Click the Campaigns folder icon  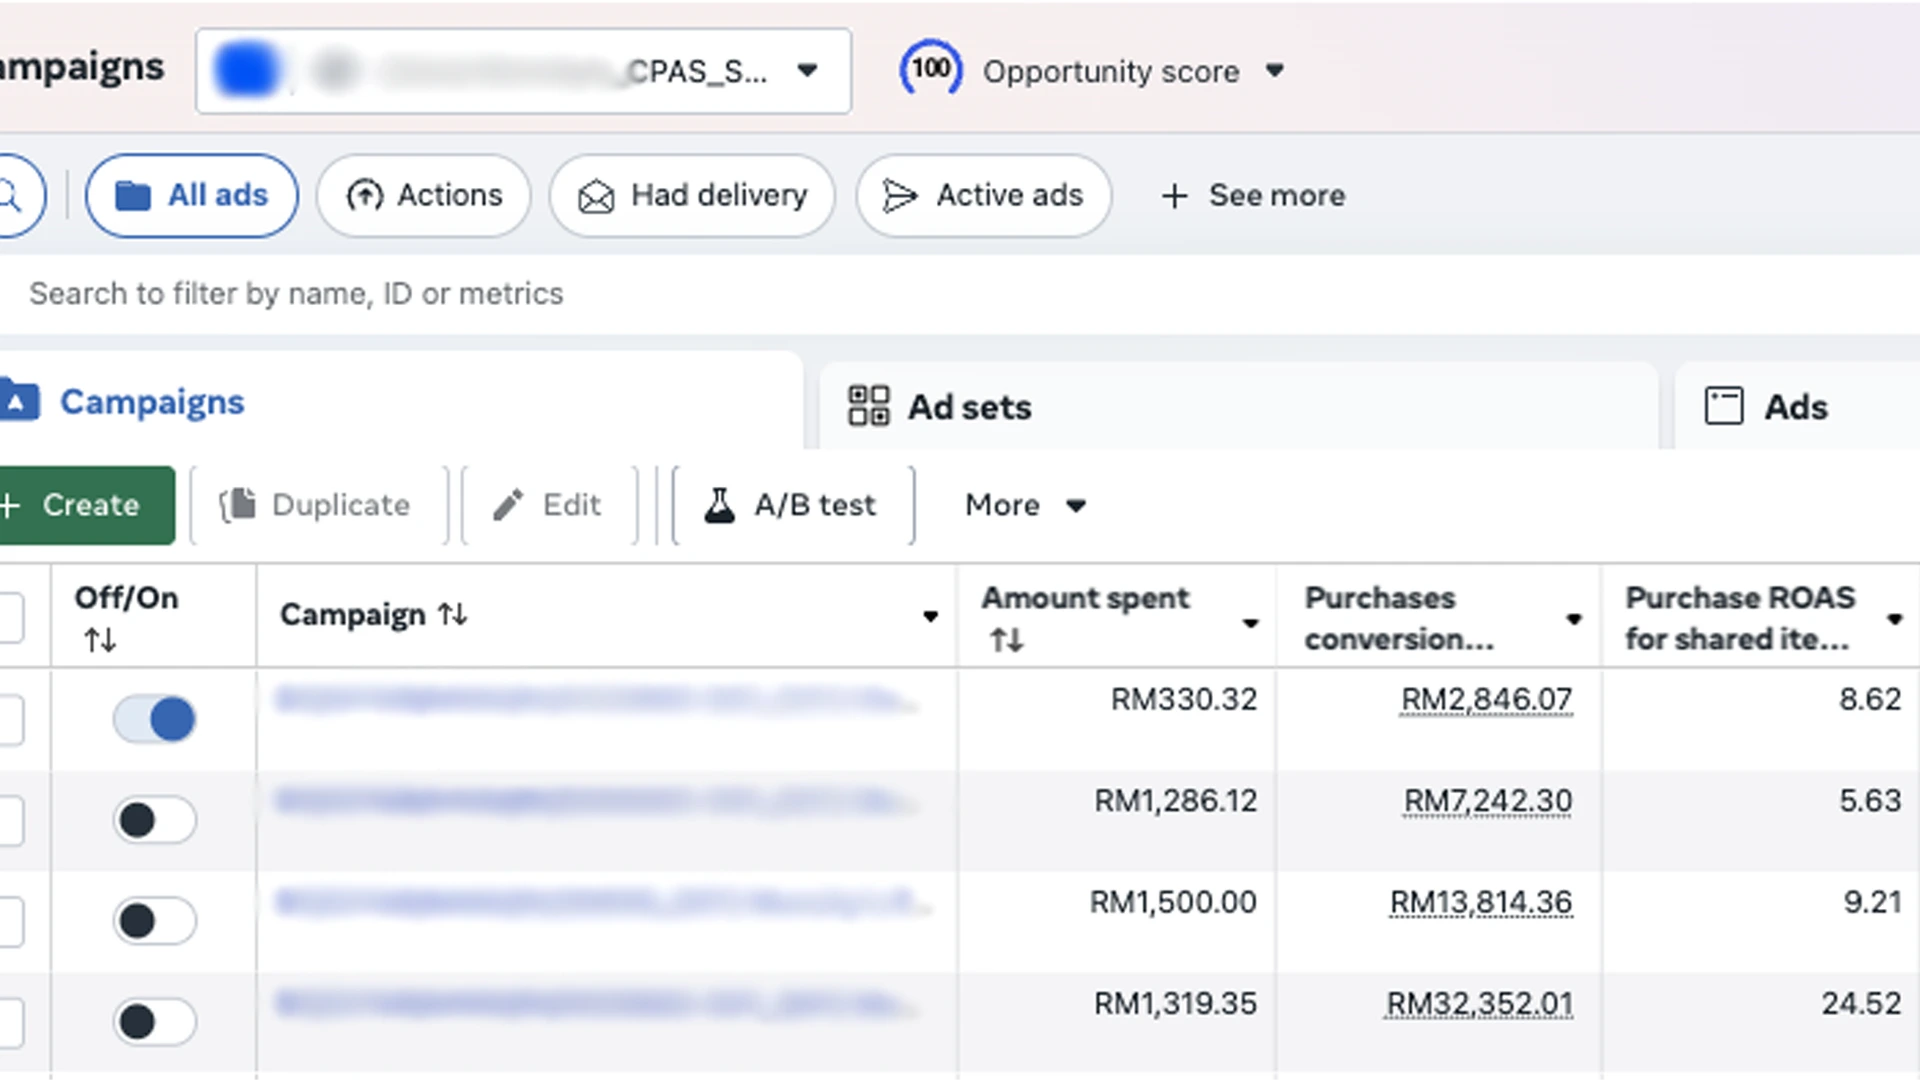(19, 400)
